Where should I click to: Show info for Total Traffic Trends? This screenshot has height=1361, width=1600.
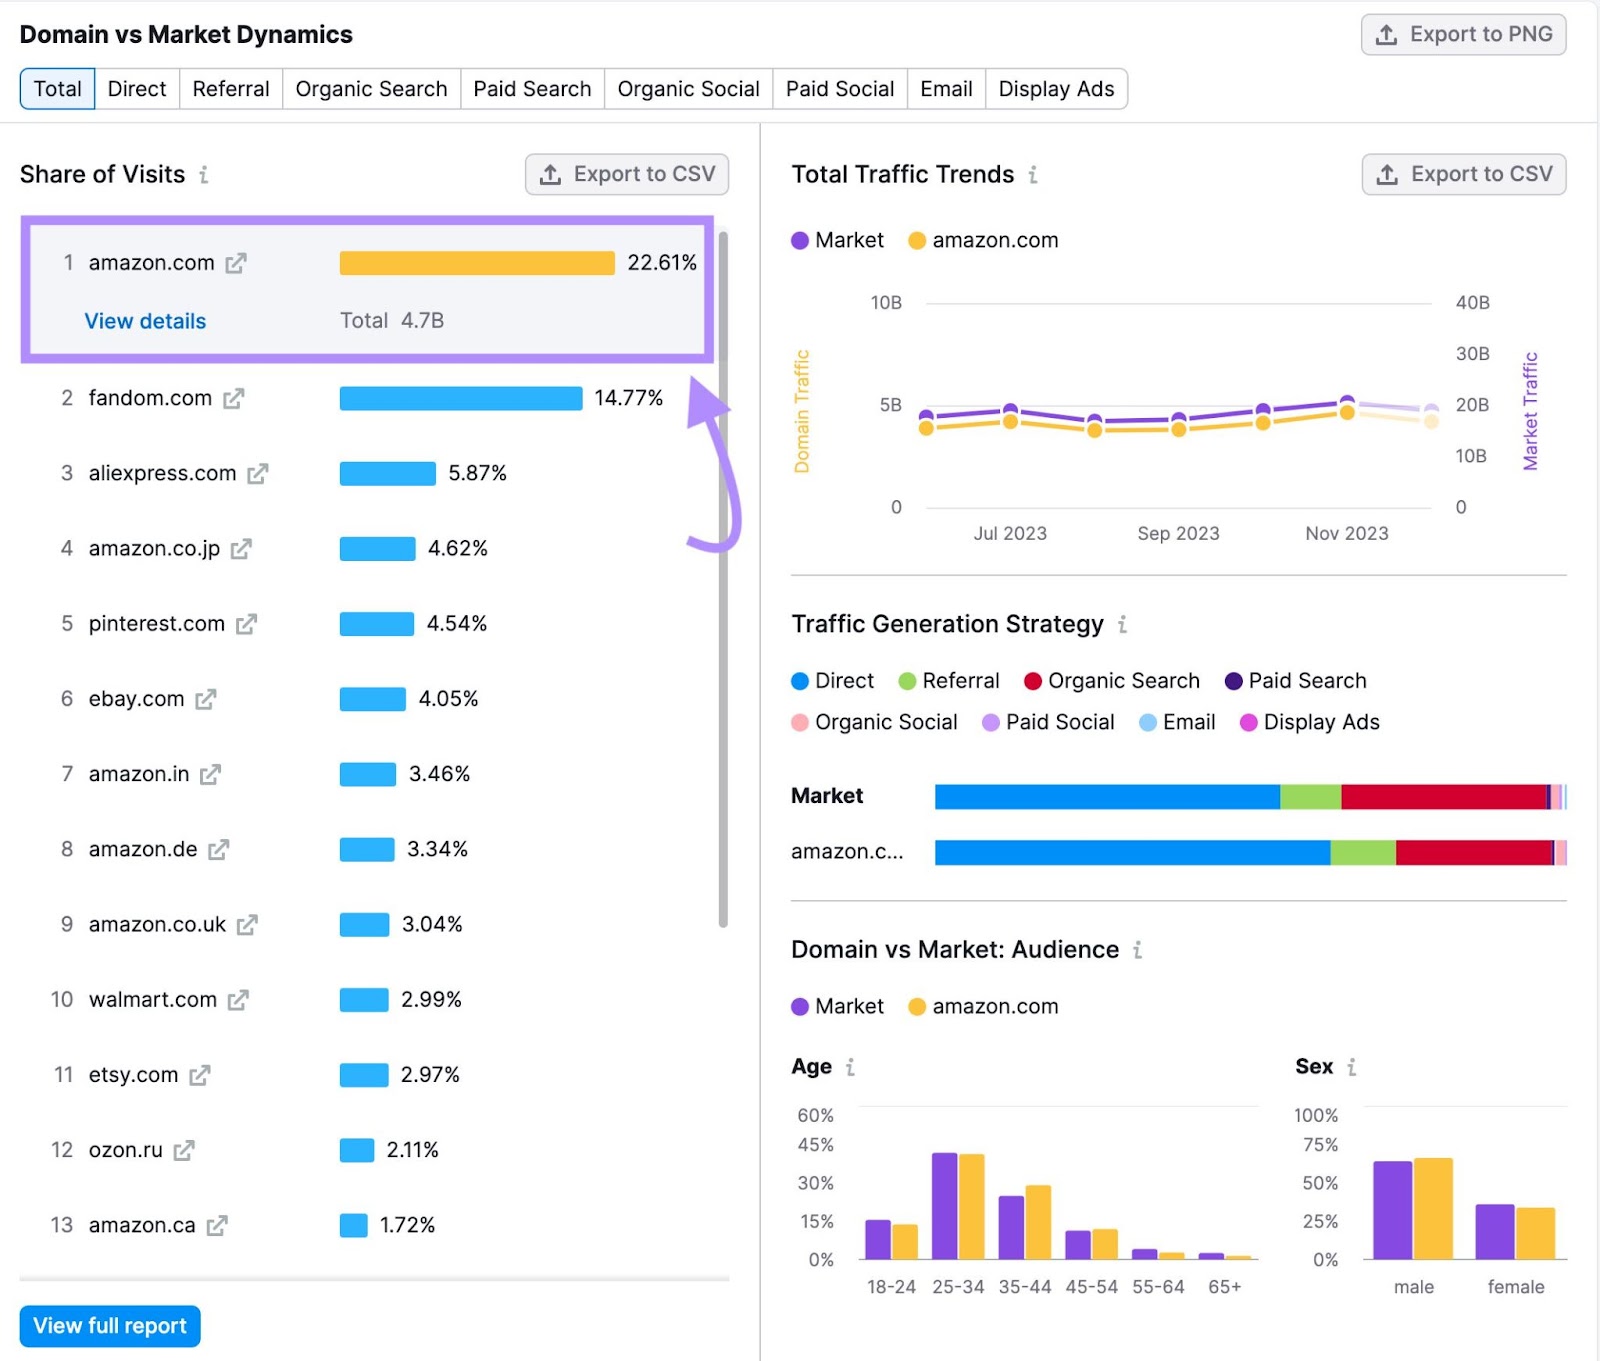click(x=1033, y=175)
